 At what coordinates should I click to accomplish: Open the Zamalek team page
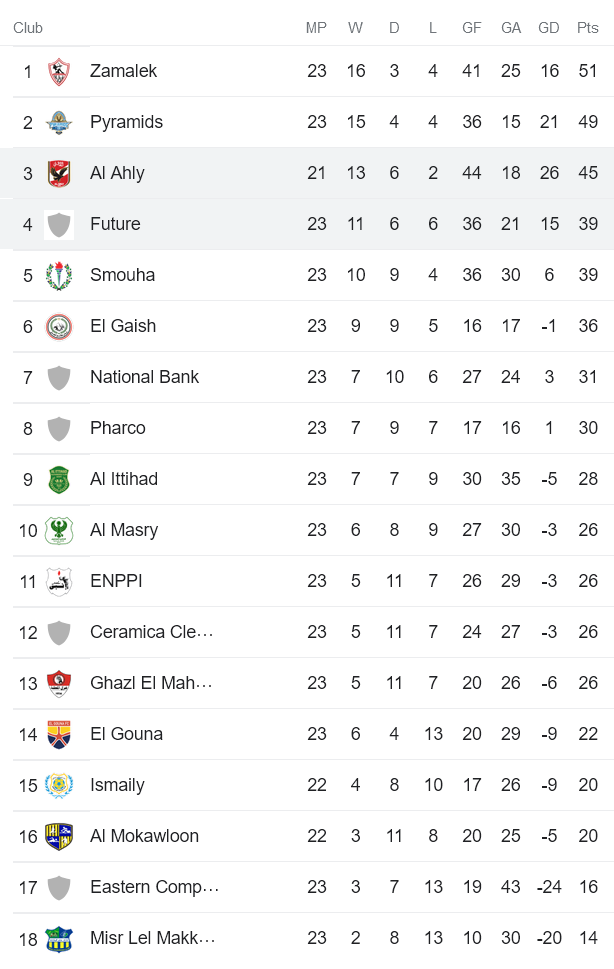(123, 71)
